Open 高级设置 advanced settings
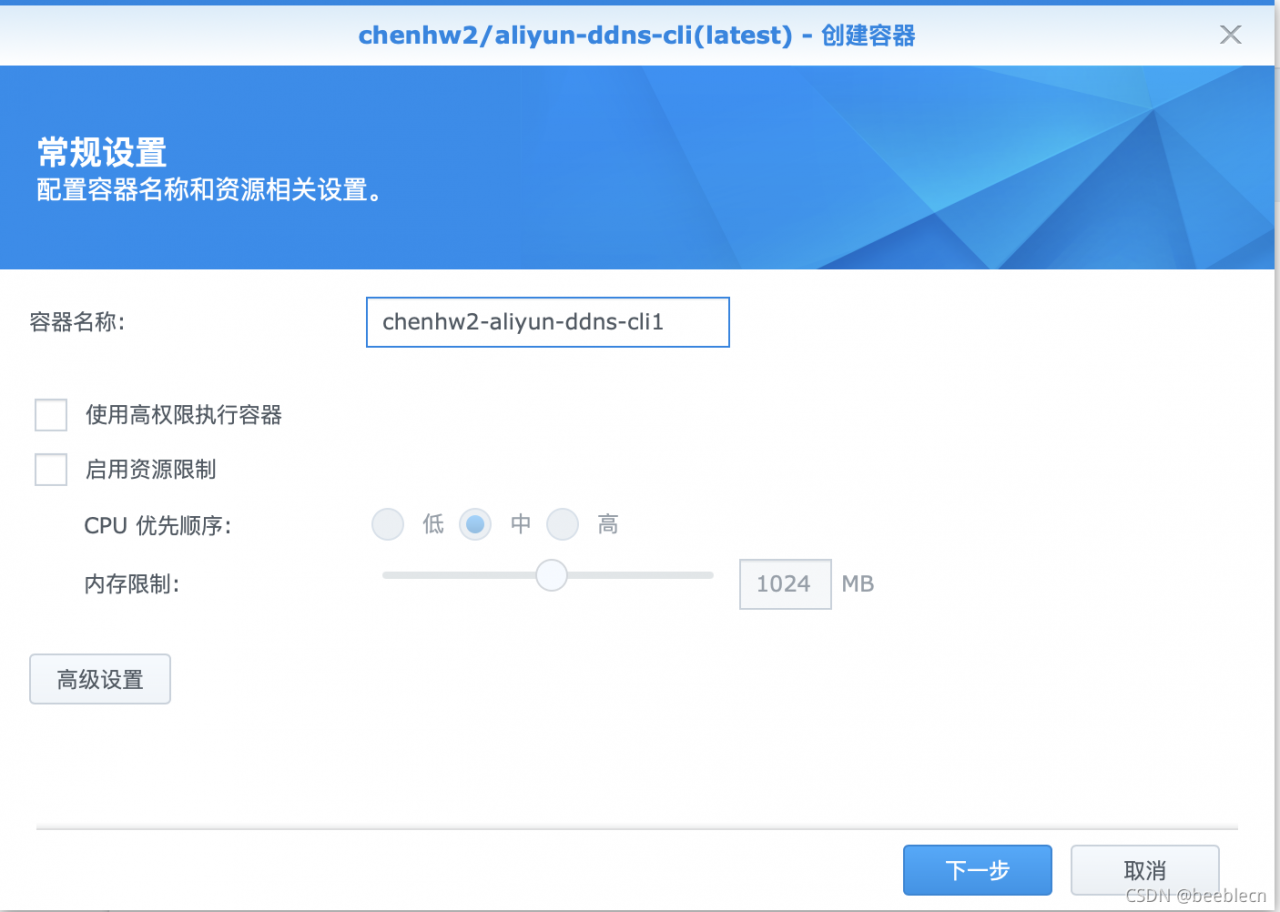The image size is (1280, 912). pyautogui.click(x=100, y=679)
